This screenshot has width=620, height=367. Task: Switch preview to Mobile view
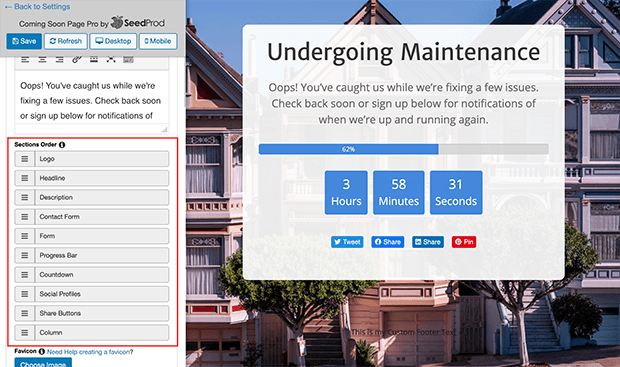pos(158,41)
